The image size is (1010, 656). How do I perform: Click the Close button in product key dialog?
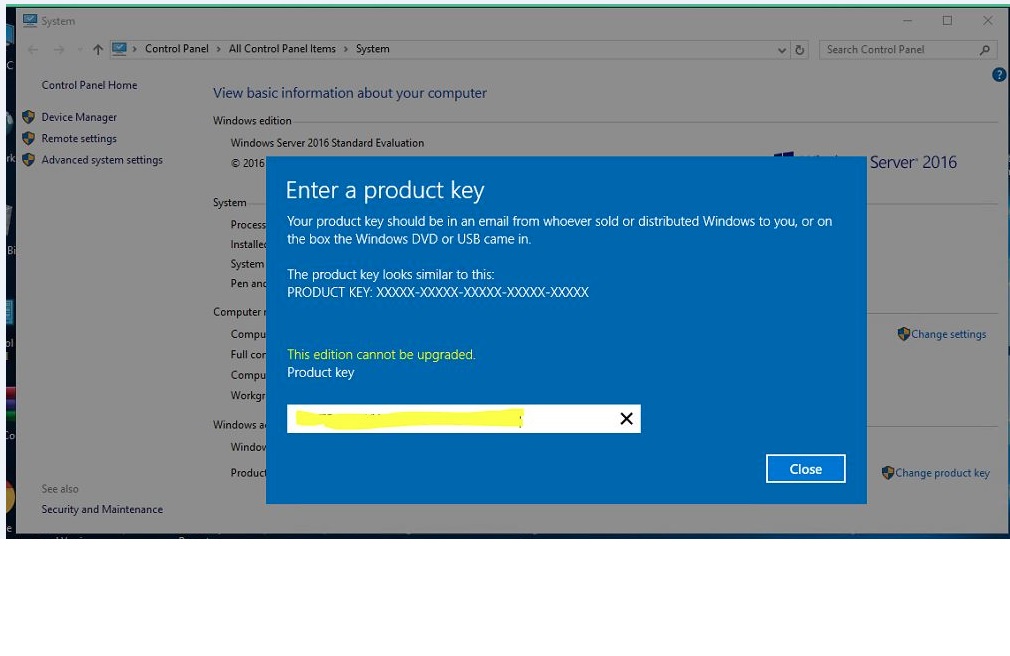(x=805, y=468)
